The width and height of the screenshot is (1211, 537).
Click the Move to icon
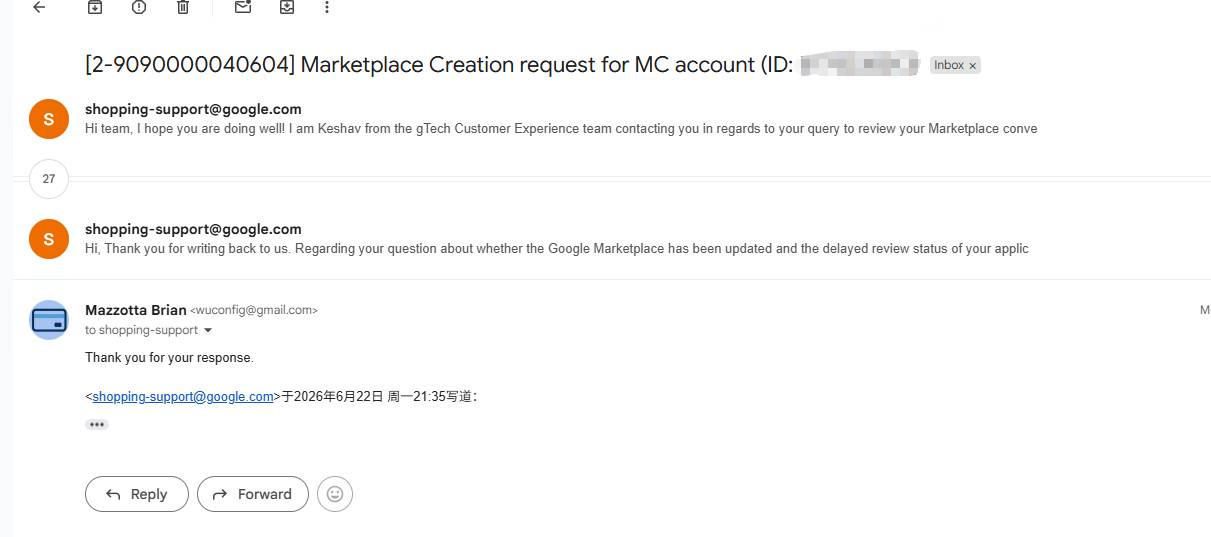pyautogui.click(x=287, y=7)
